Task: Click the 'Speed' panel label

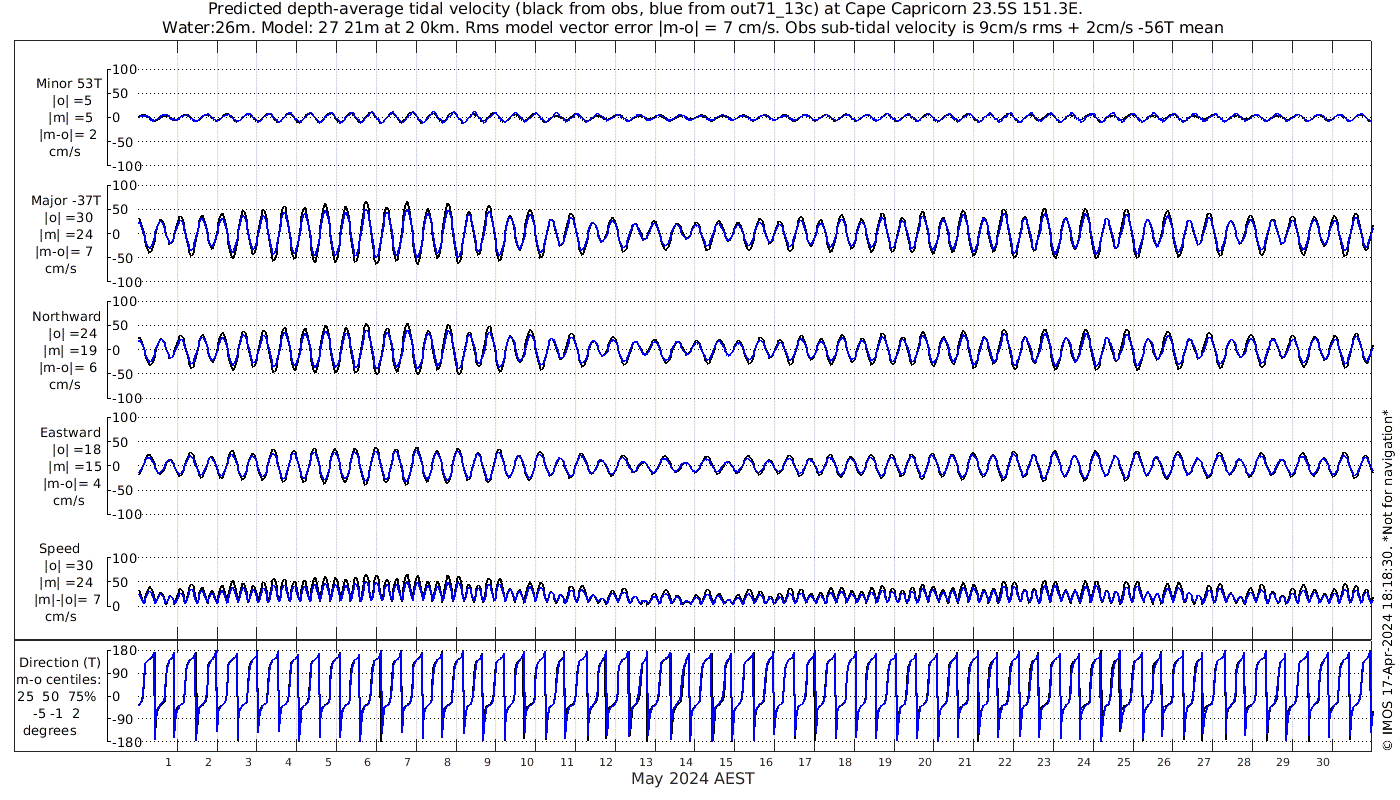Action: point(60,549)
